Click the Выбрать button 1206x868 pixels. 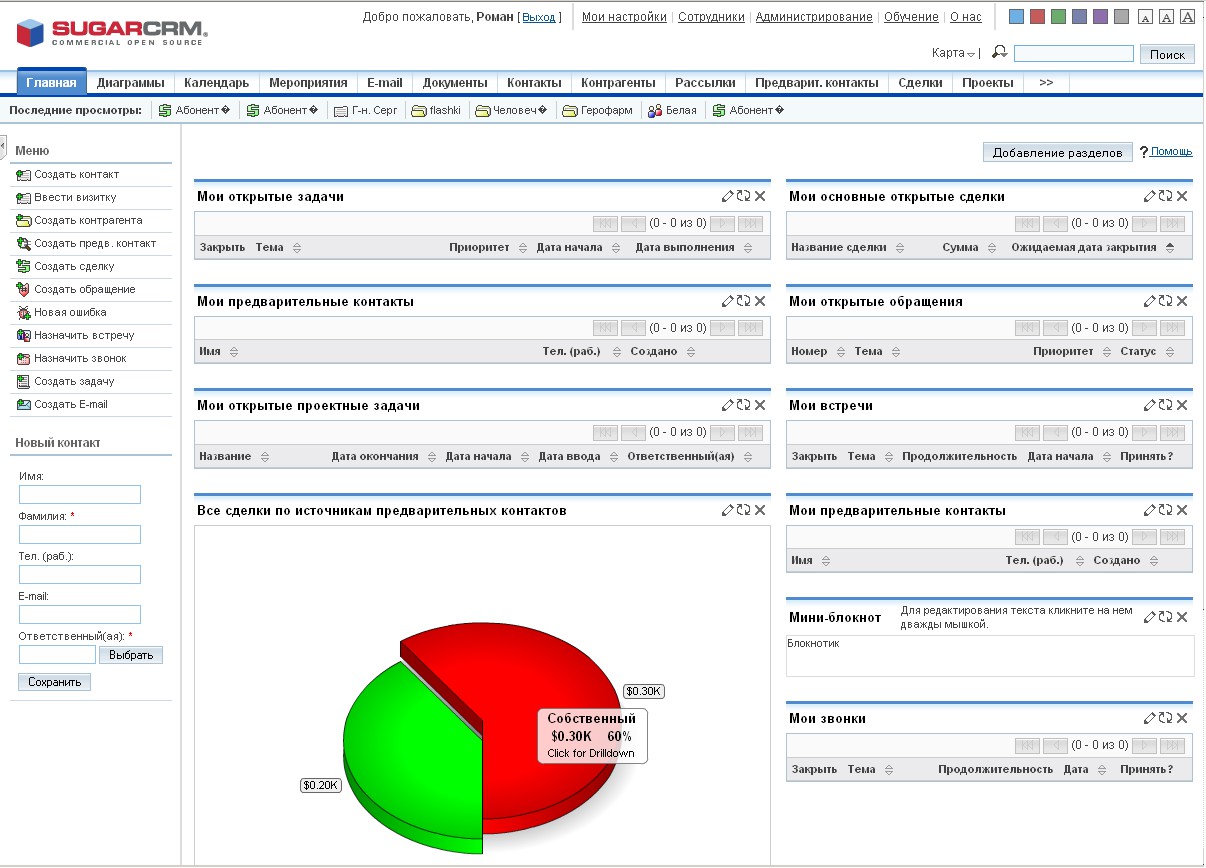(x=131, y=655)
